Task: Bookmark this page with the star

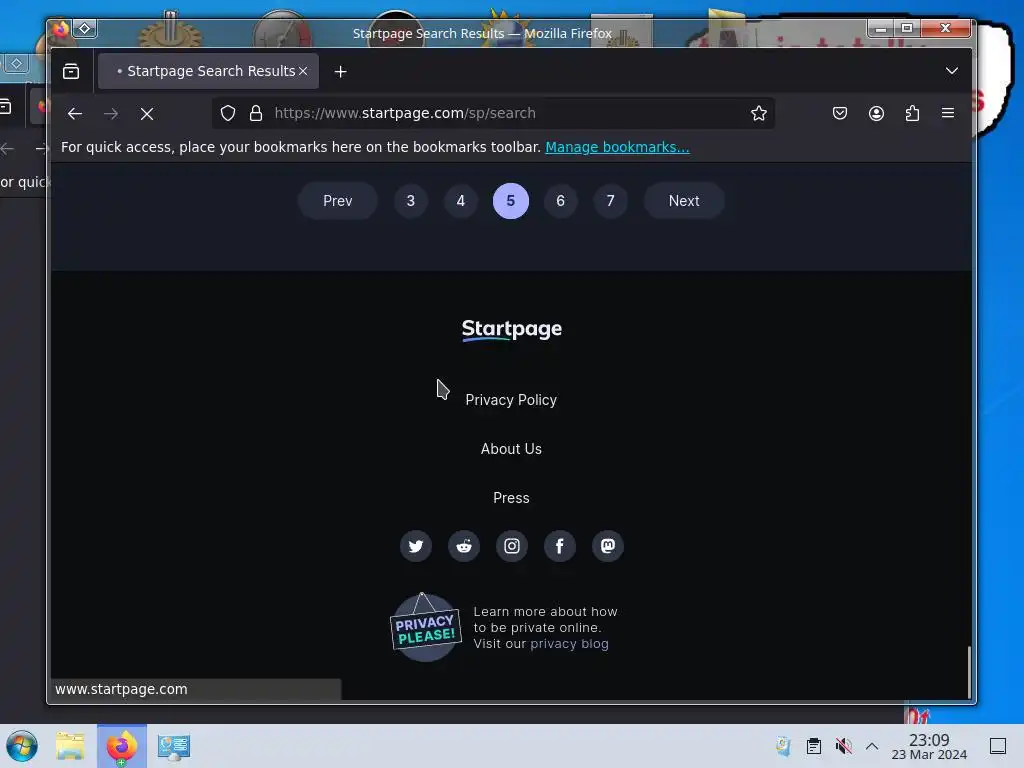Action: (x=758, y=113)
